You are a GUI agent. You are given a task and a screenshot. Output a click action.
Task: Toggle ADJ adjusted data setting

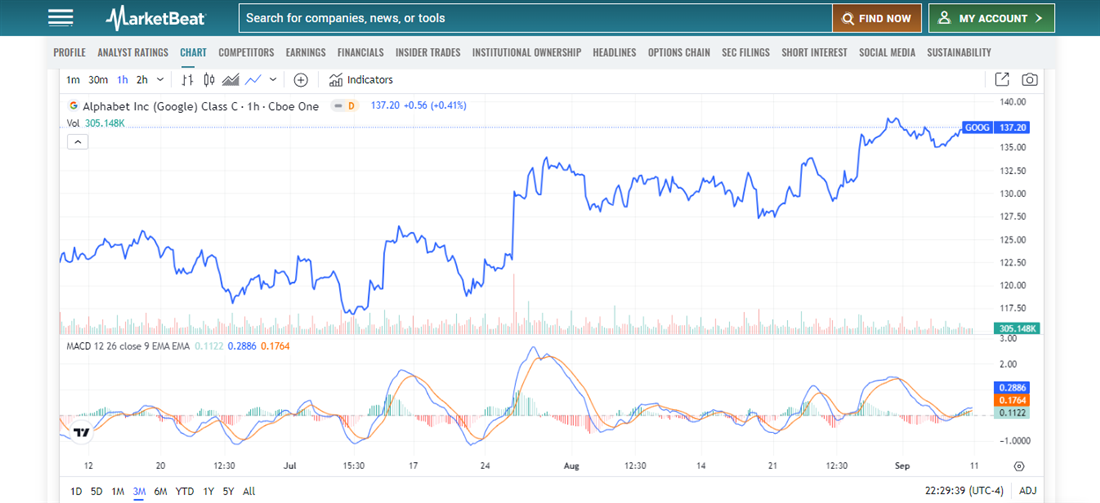(1028, 491)
